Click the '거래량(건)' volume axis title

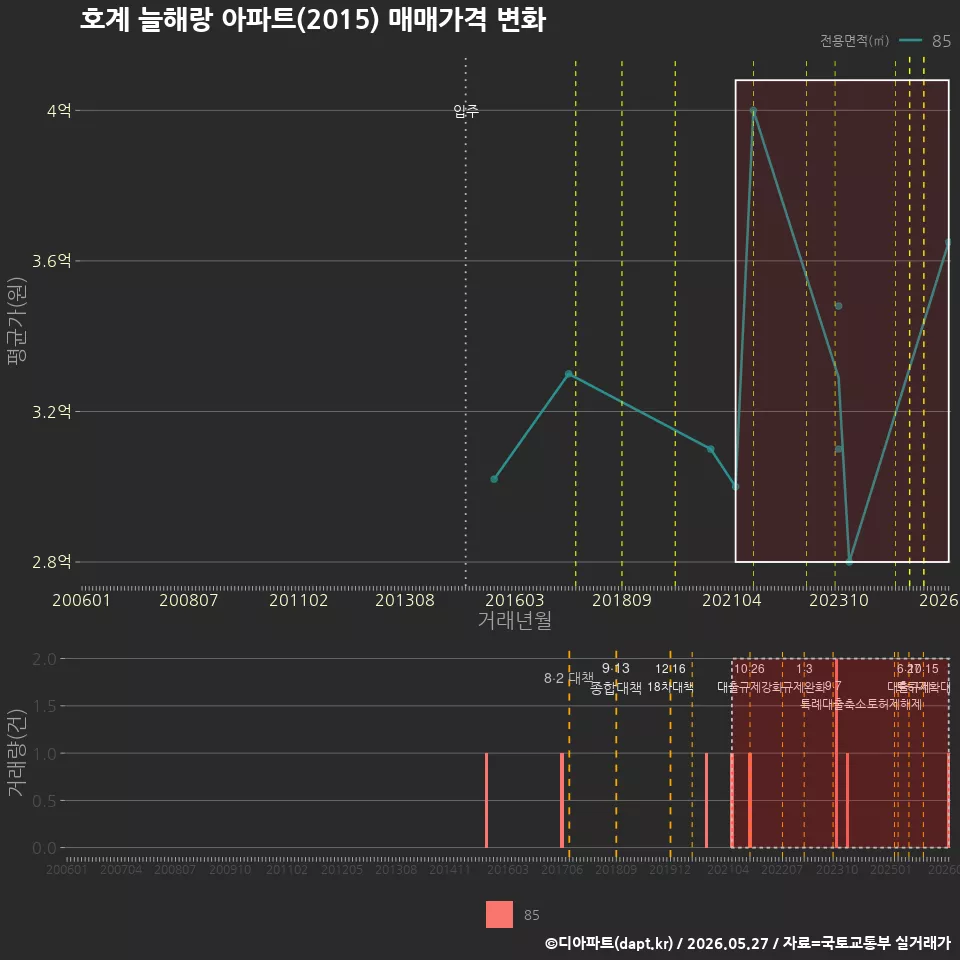pos(17,753)
